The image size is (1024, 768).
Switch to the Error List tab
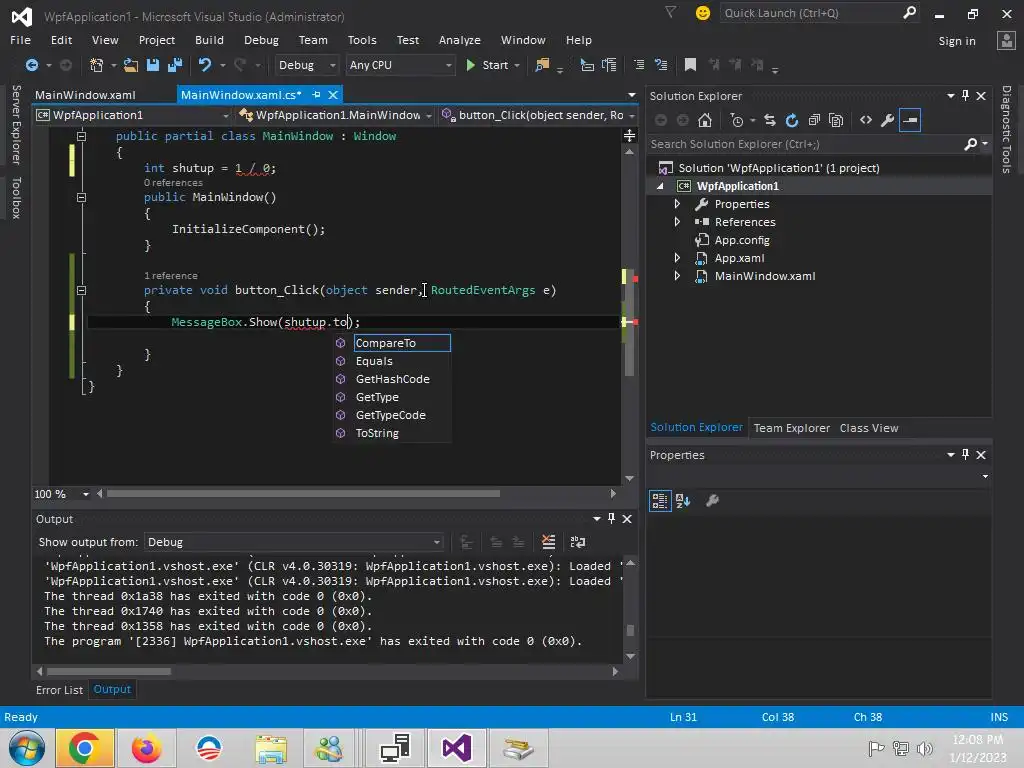click(x=59, y=690)
